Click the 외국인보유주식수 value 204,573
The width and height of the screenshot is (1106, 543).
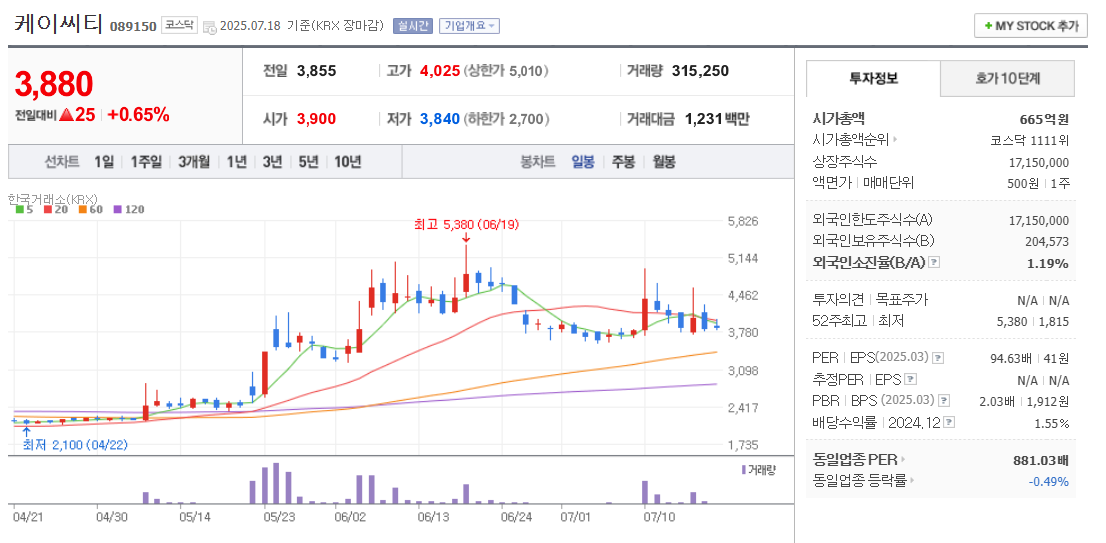[1047, 241]
